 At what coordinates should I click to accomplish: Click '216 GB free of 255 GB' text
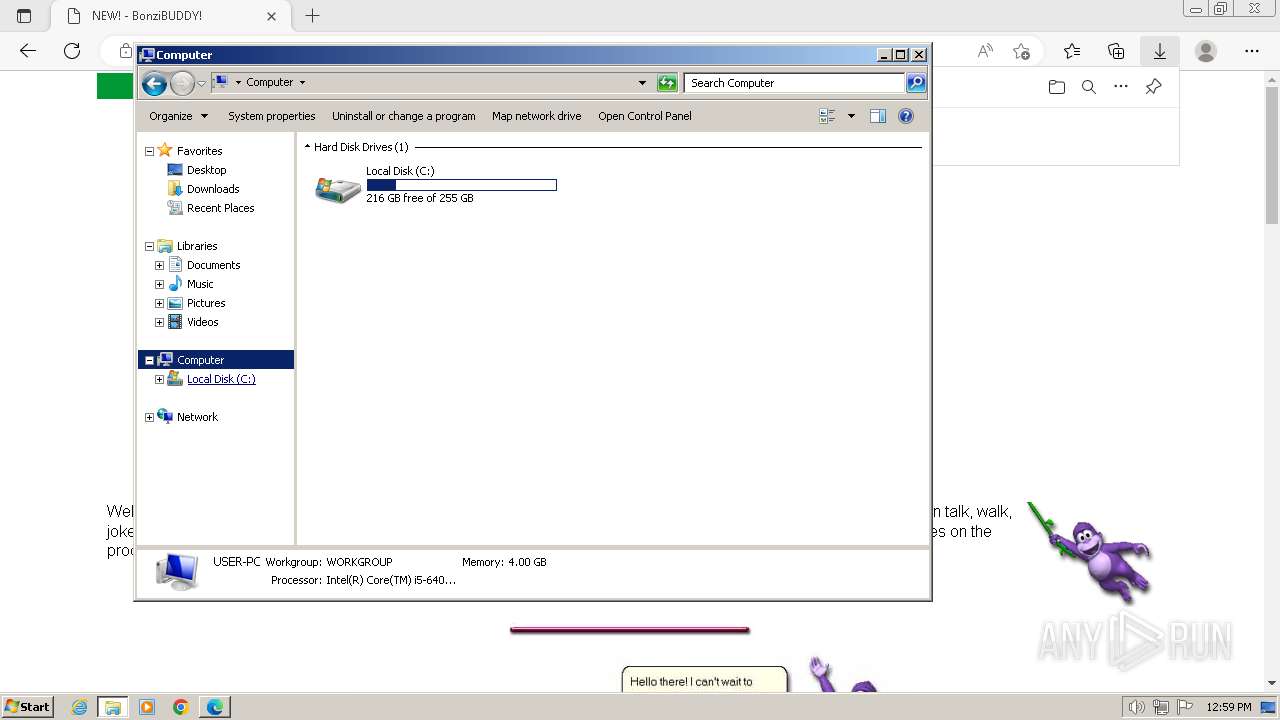click(x=420, y=198)
